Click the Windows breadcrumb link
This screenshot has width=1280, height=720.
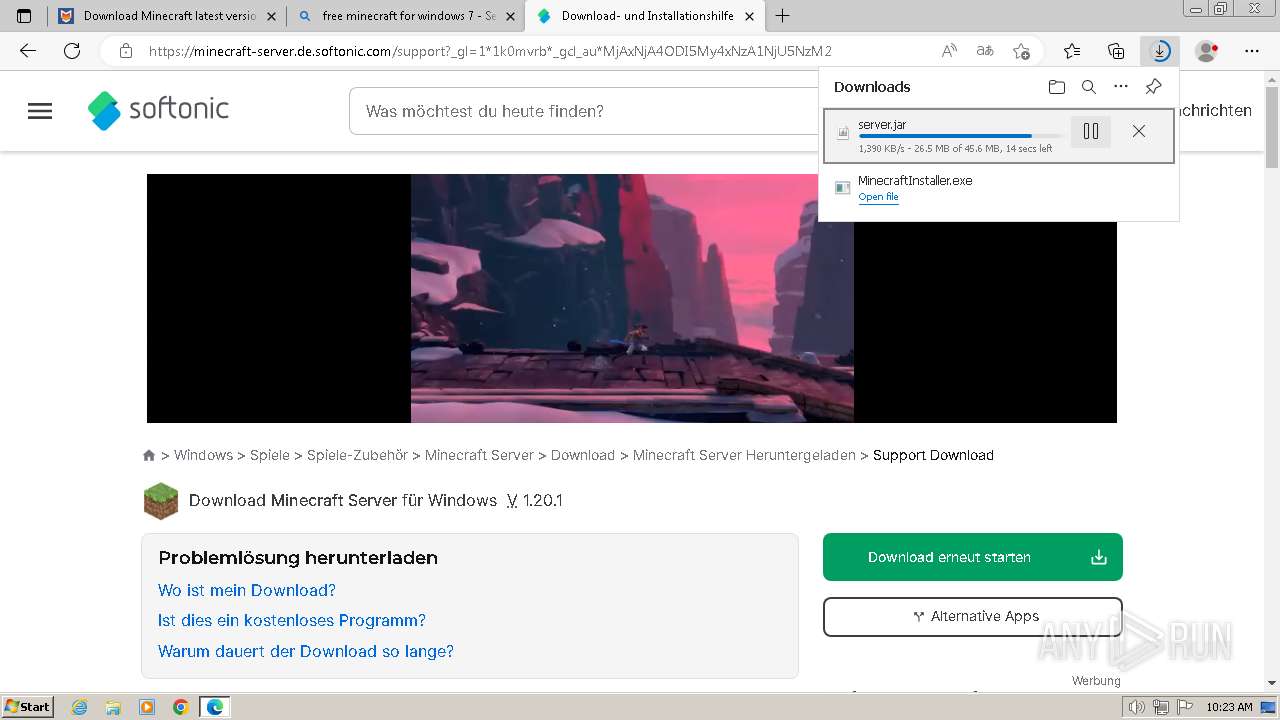point(203,455)
